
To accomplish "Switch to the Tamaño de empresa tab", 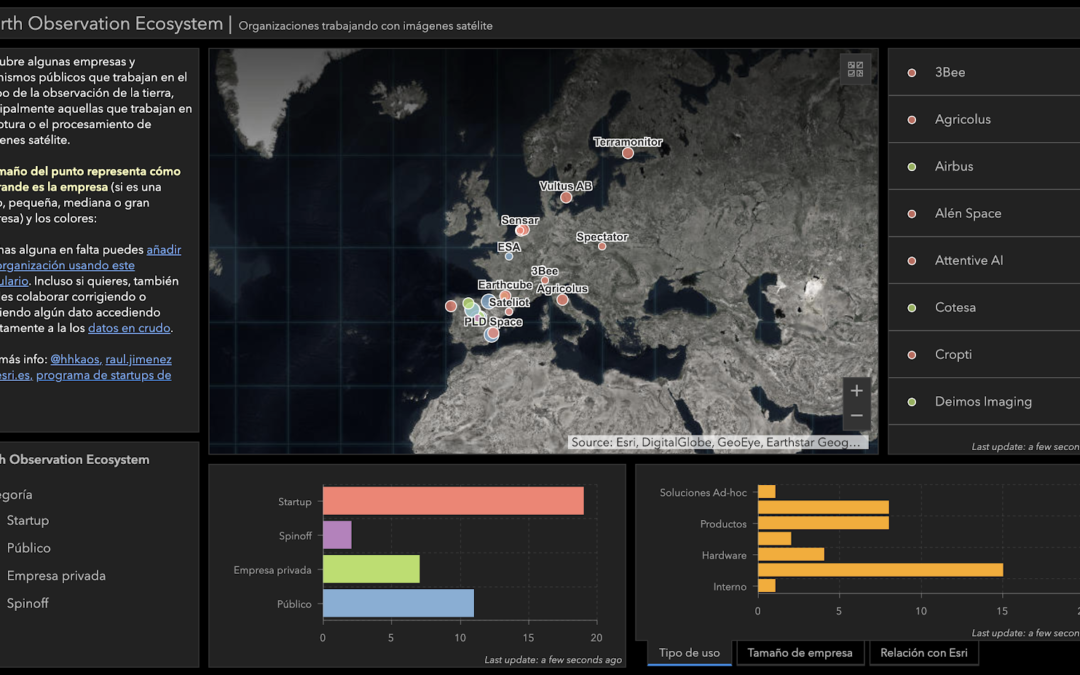I will (x=800, y=653).
